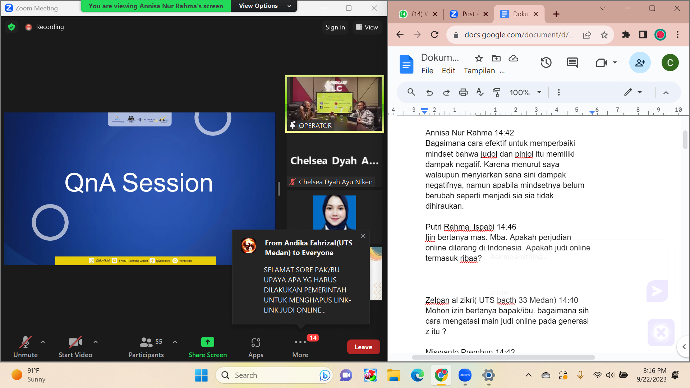Click Share people button in Docs
Image resolution: width=690 pixels, height=388 pixels.
coord(640,63)
